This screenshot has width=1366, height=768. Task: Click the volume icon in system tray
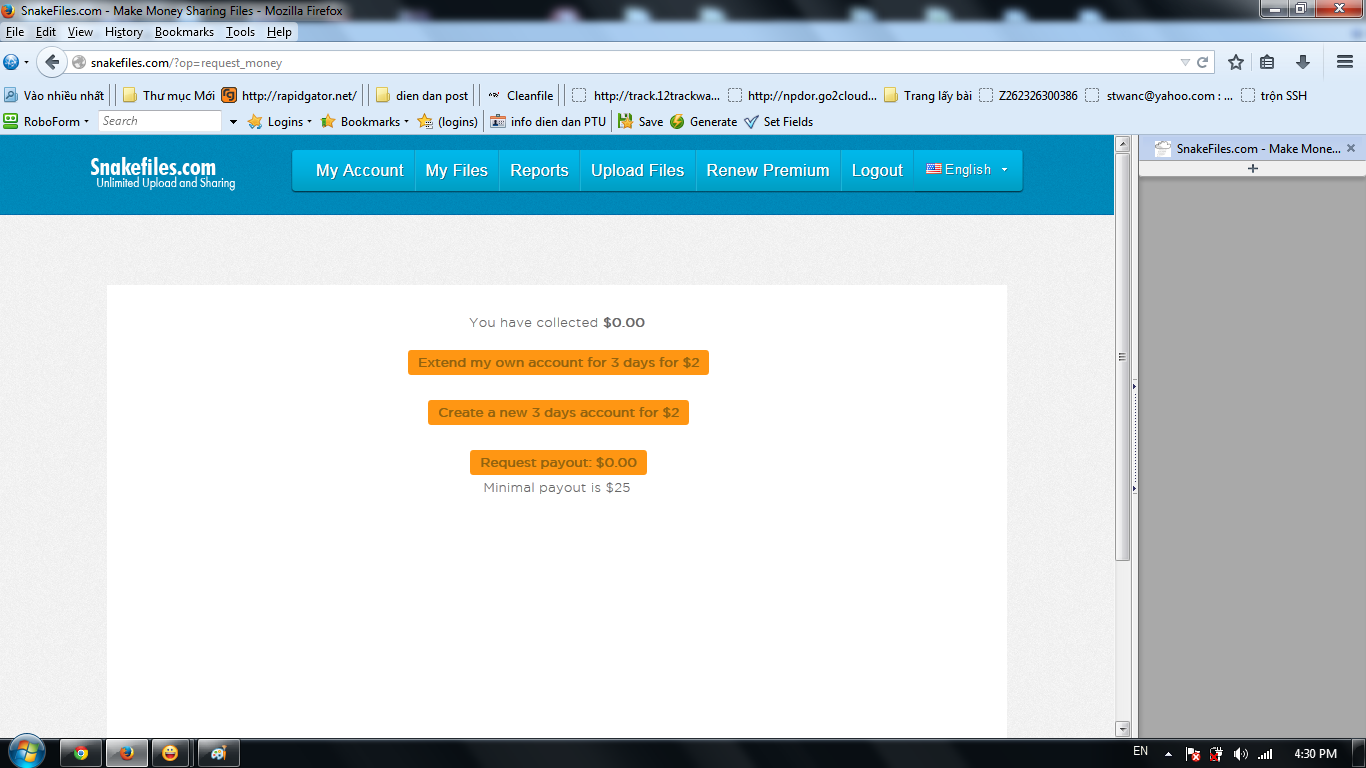[1241, 754]
